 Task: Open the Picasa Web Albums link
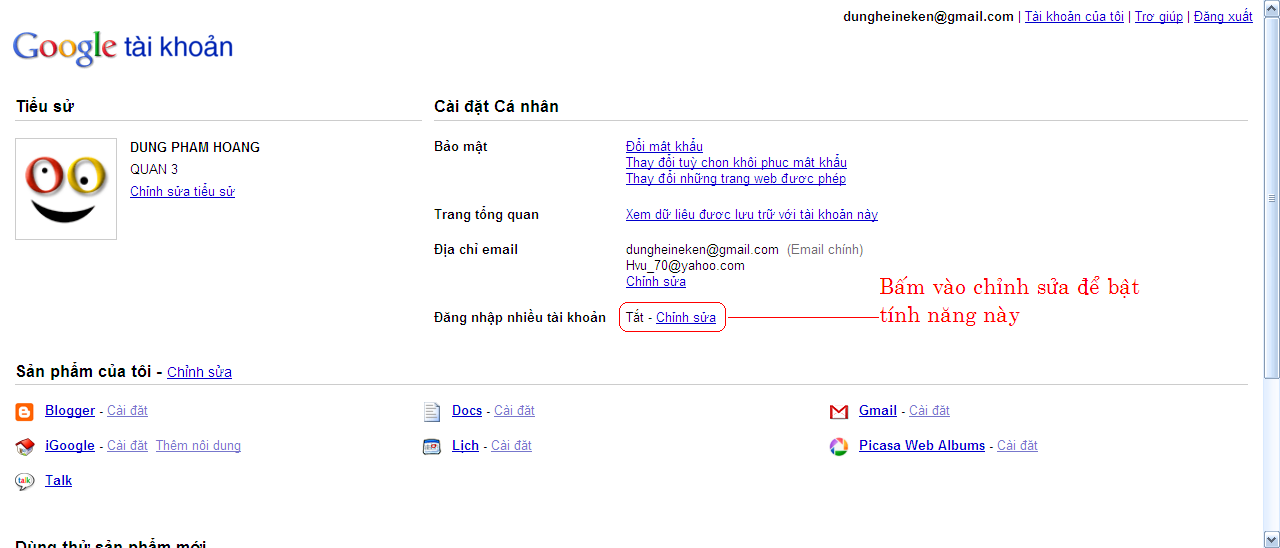(922, 446)
